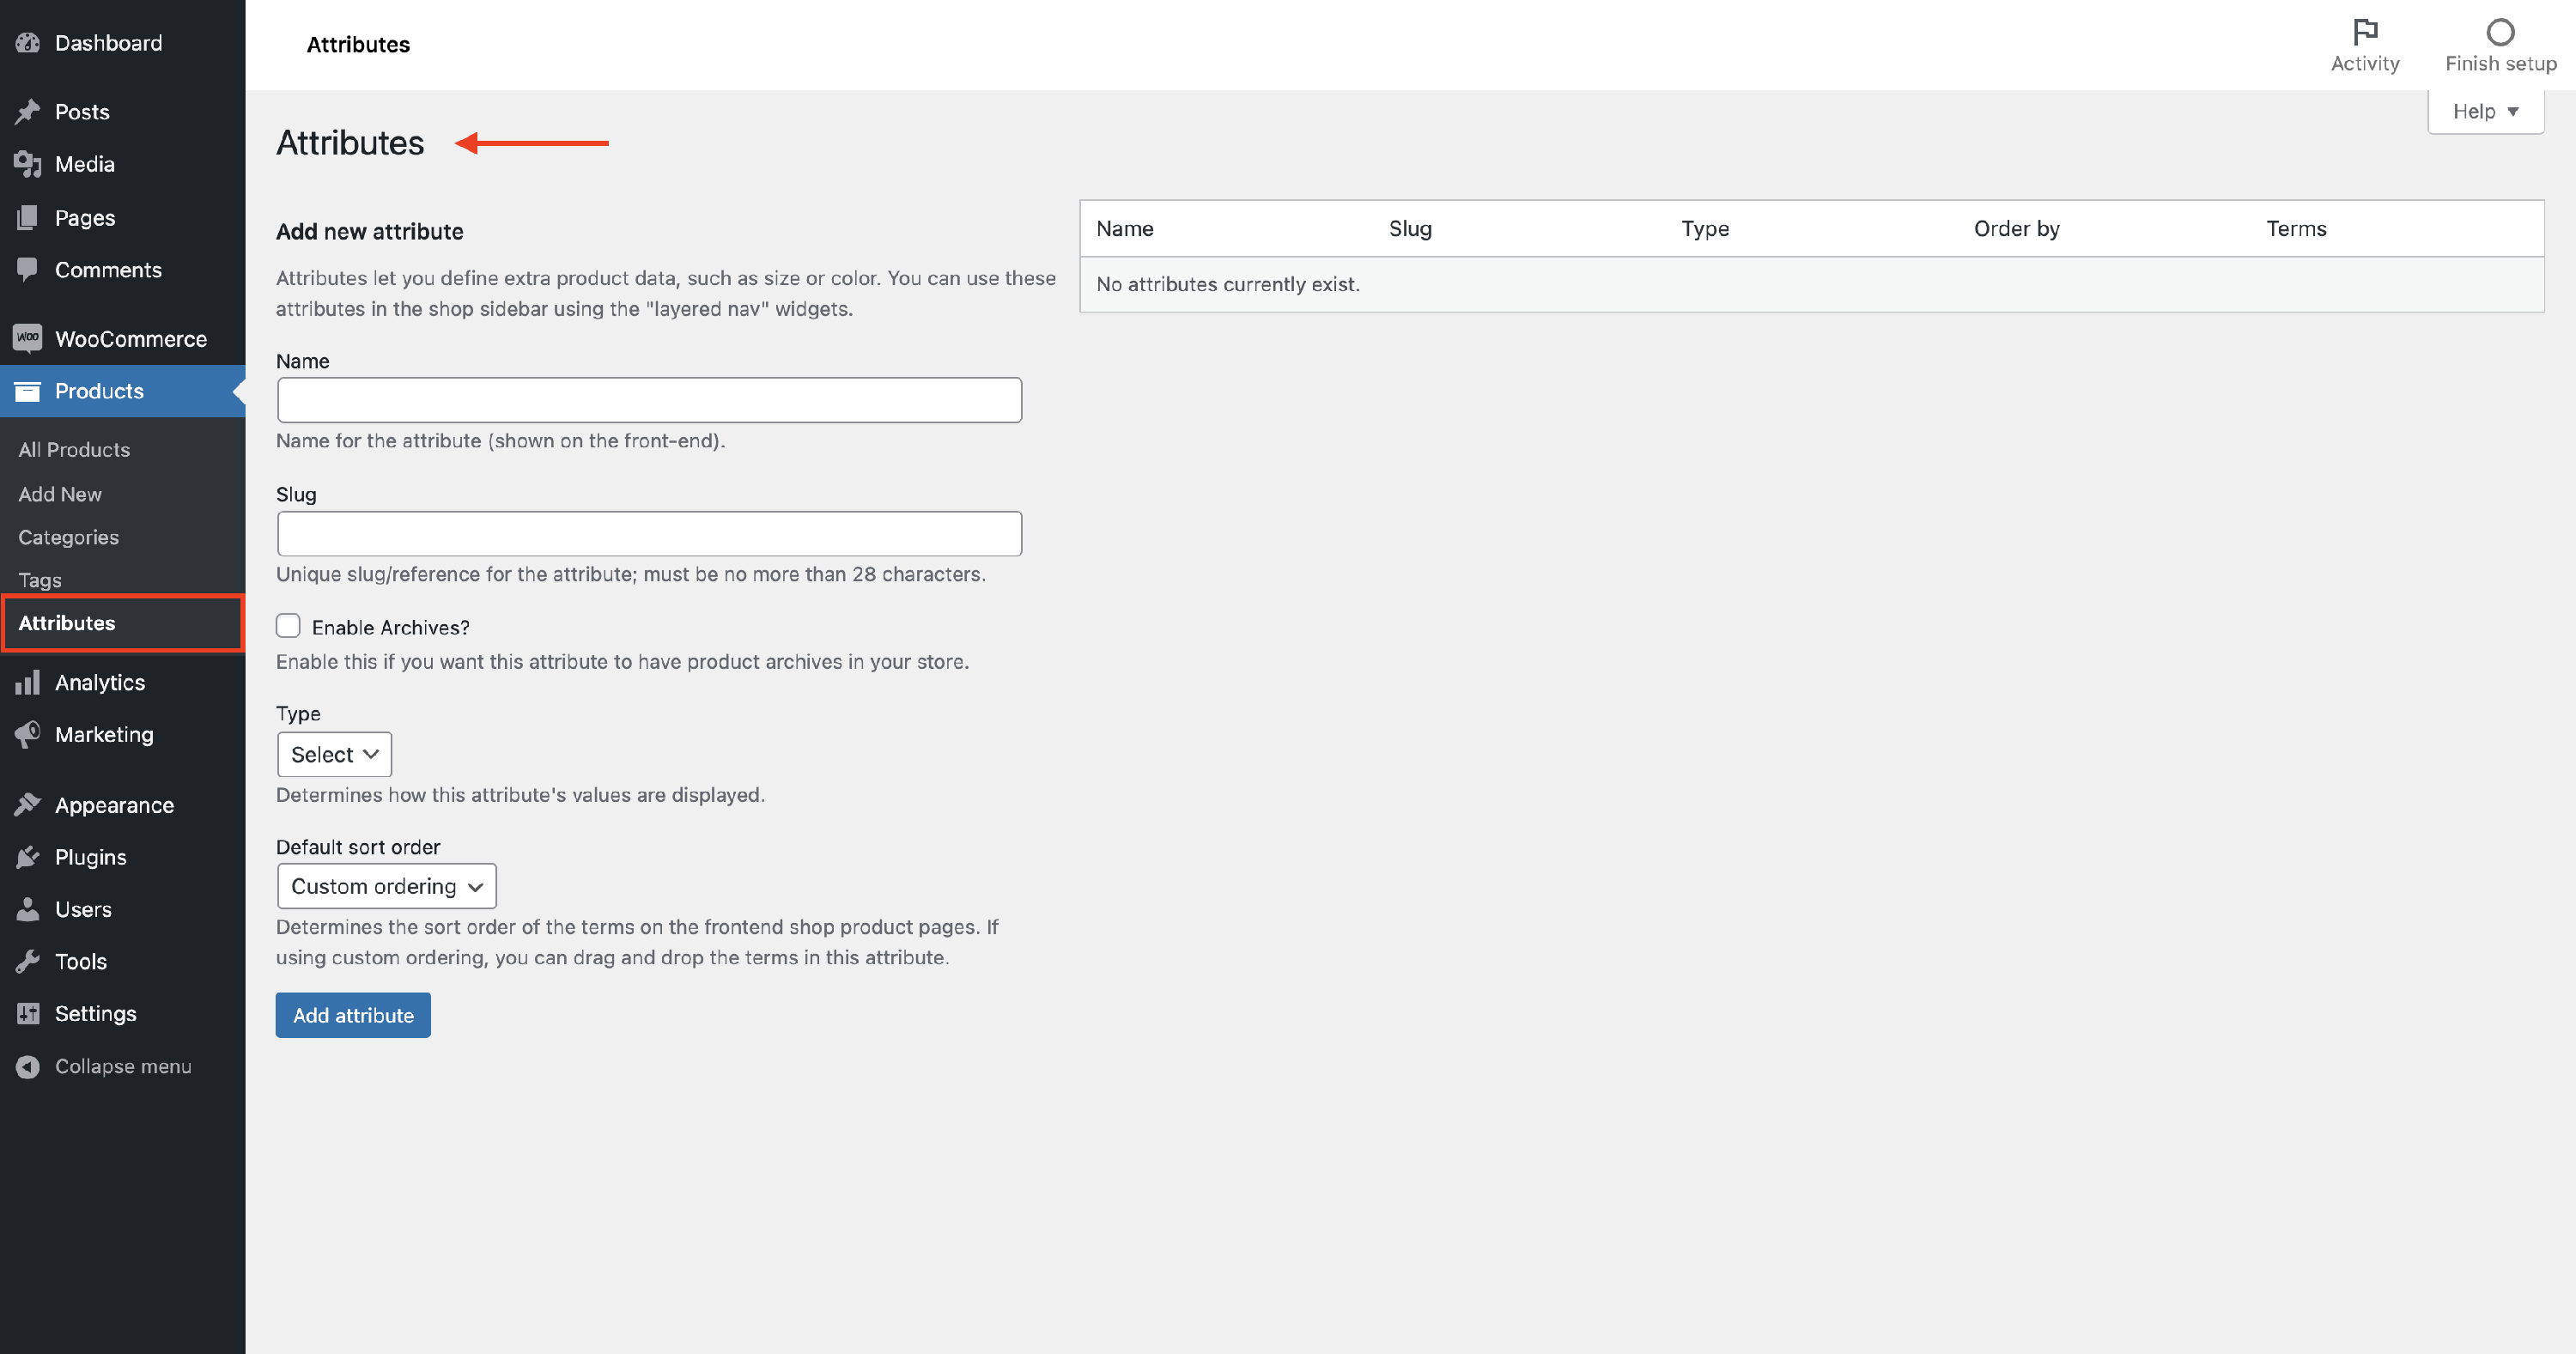Open the Default sort order dropdown
This screenshot has width=2576, height=1354.
coord(386,886)
